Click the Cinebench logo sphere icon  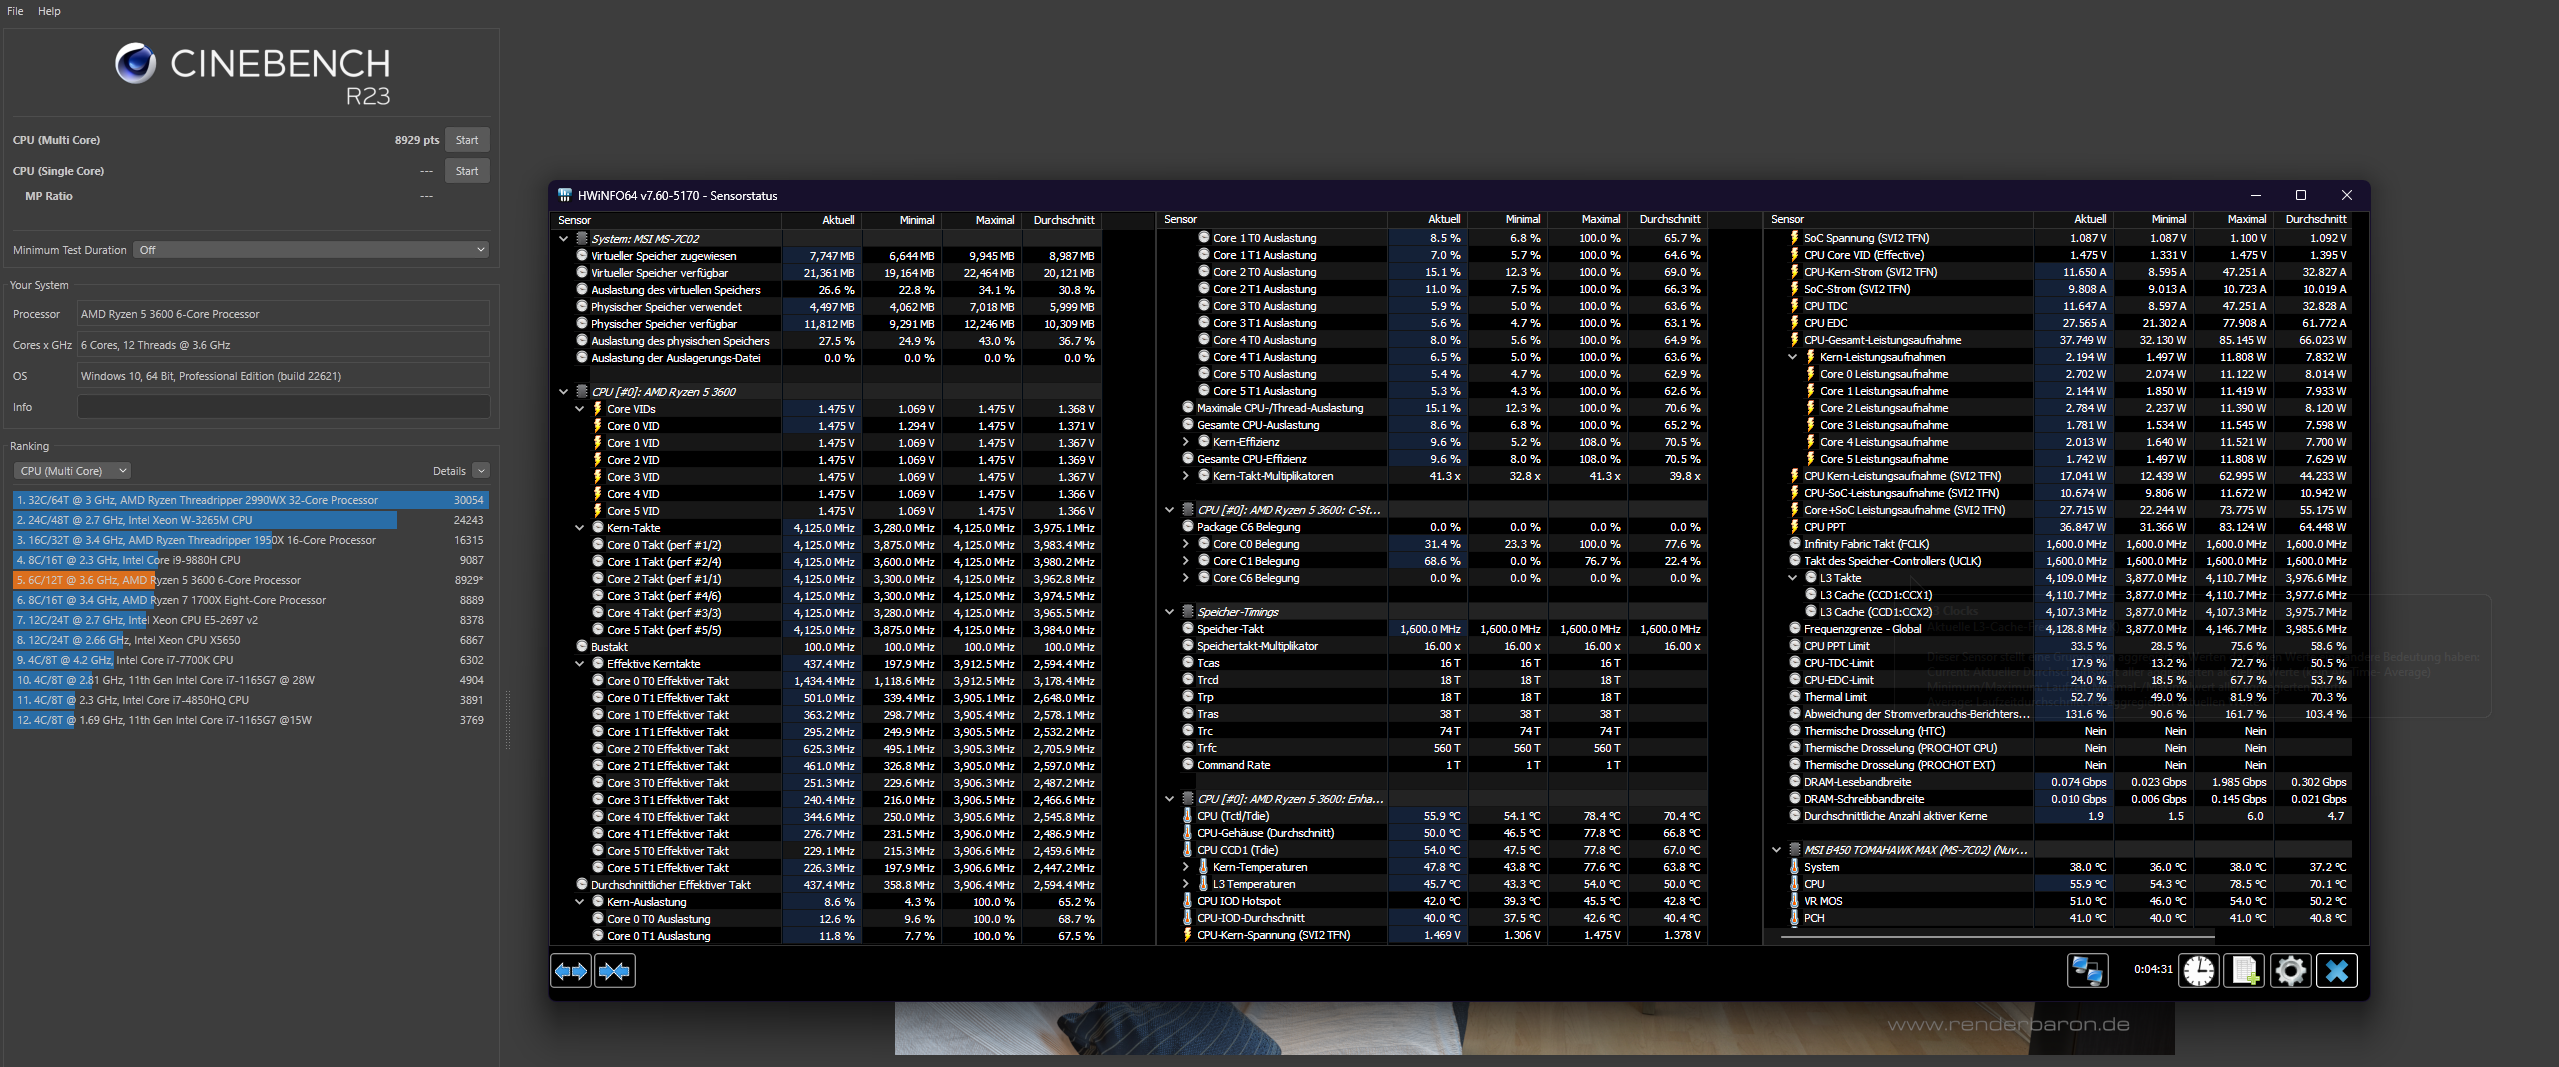pyautogui.click(x=135, y=63)
